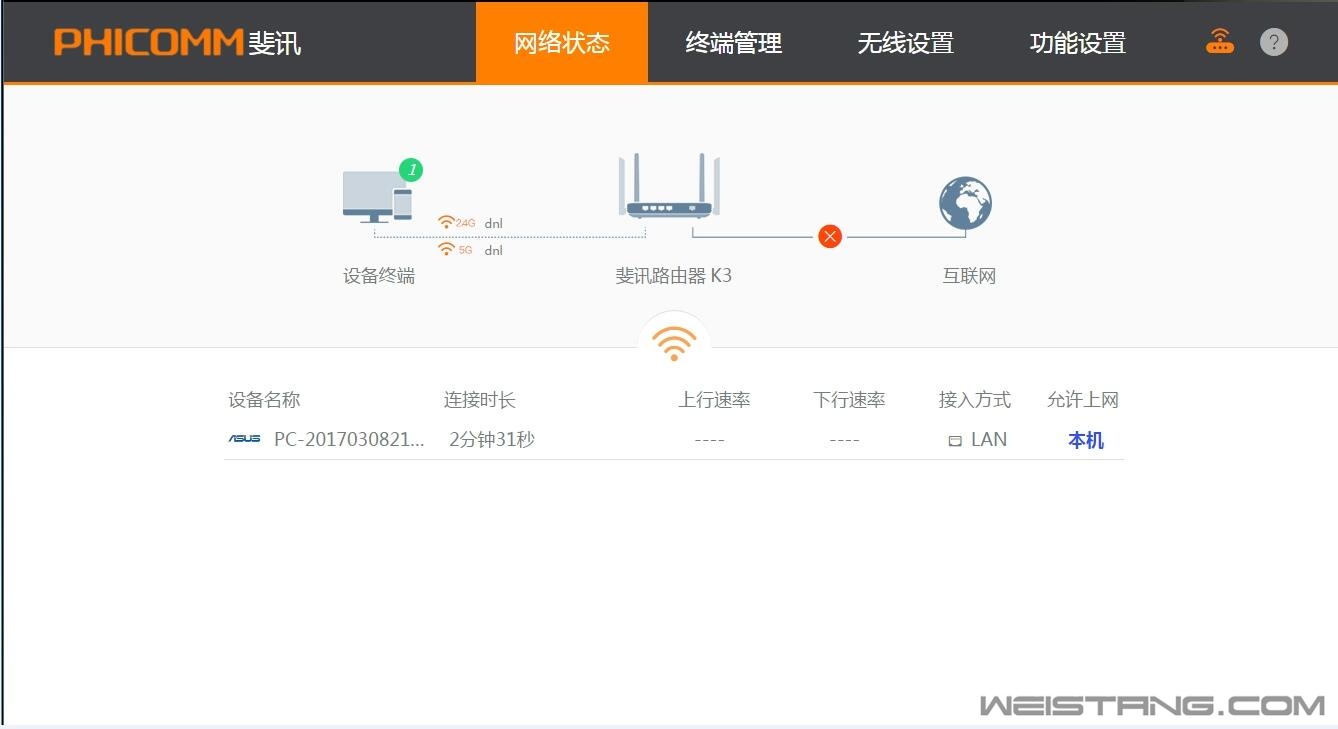
Task: Click the orange Wi-Fi circle icon
Action: (674, 344)
